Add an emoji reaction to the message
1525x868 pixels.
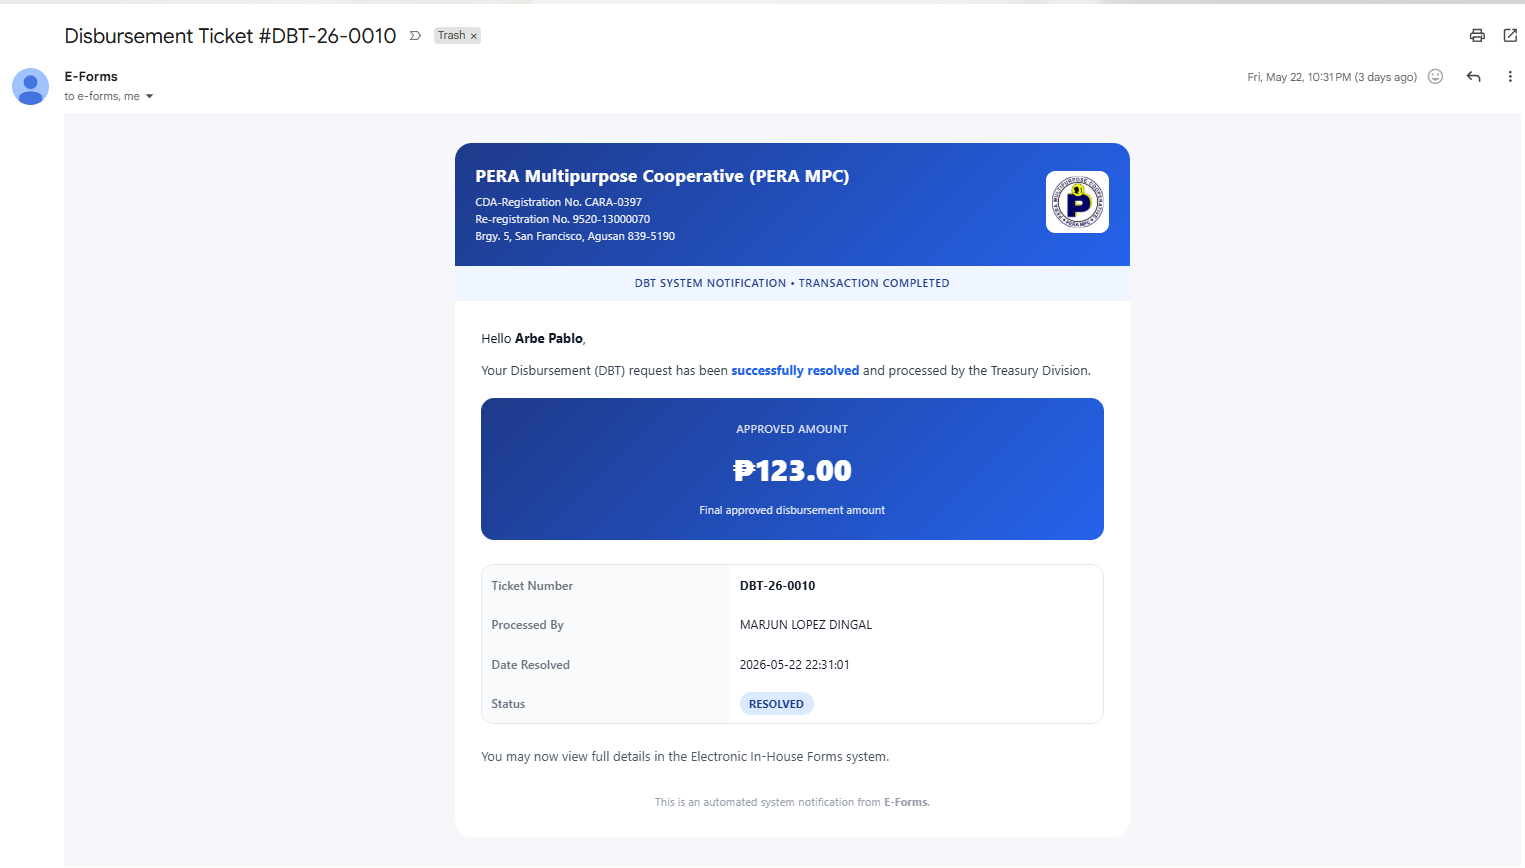tap(1435, 77)
